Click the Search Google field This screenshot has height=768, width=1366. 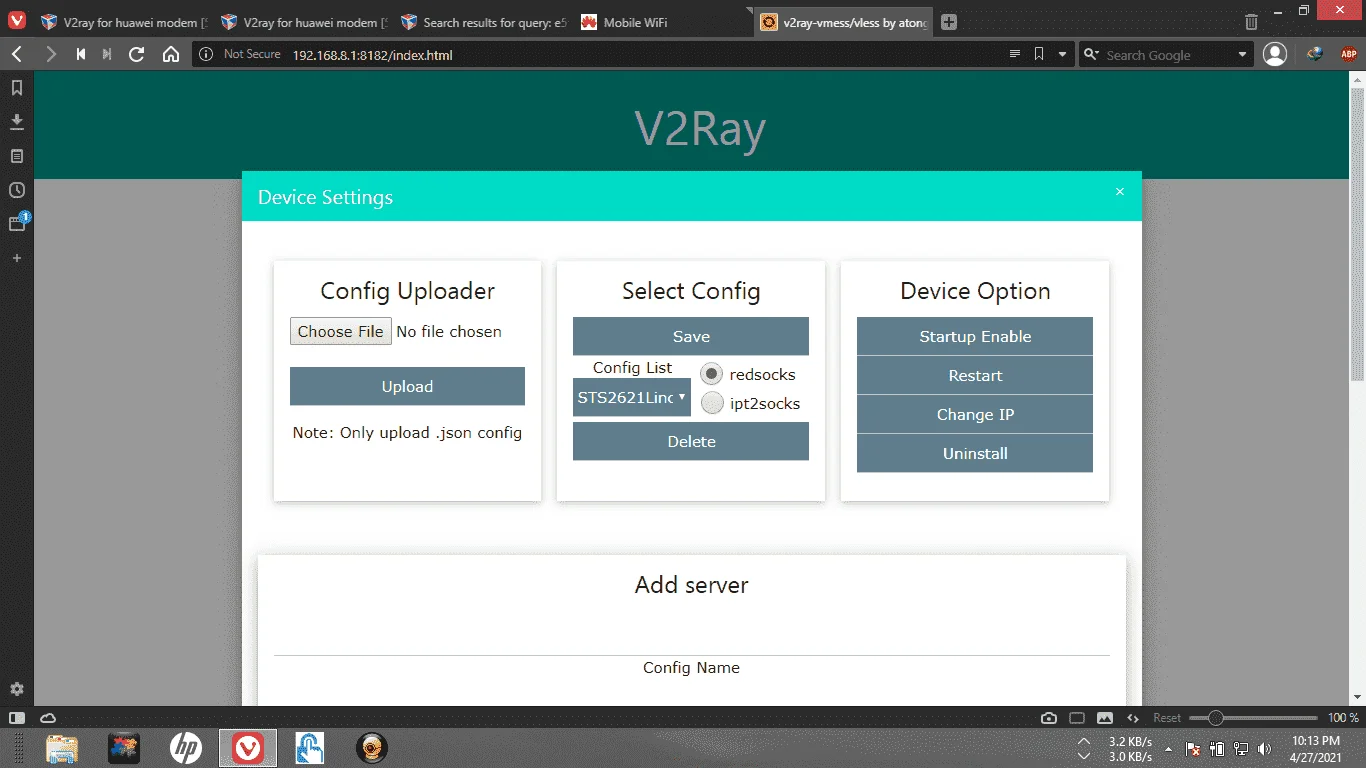pos(1166,55)
